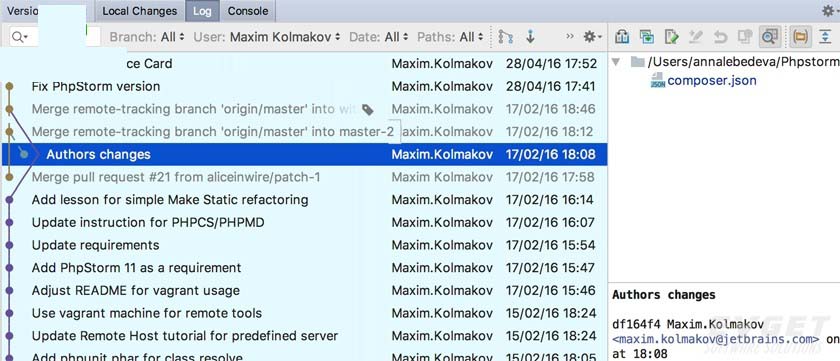The image size is (840, 361).
Task: Click Show Diff with Local icon
Action: 647,37
